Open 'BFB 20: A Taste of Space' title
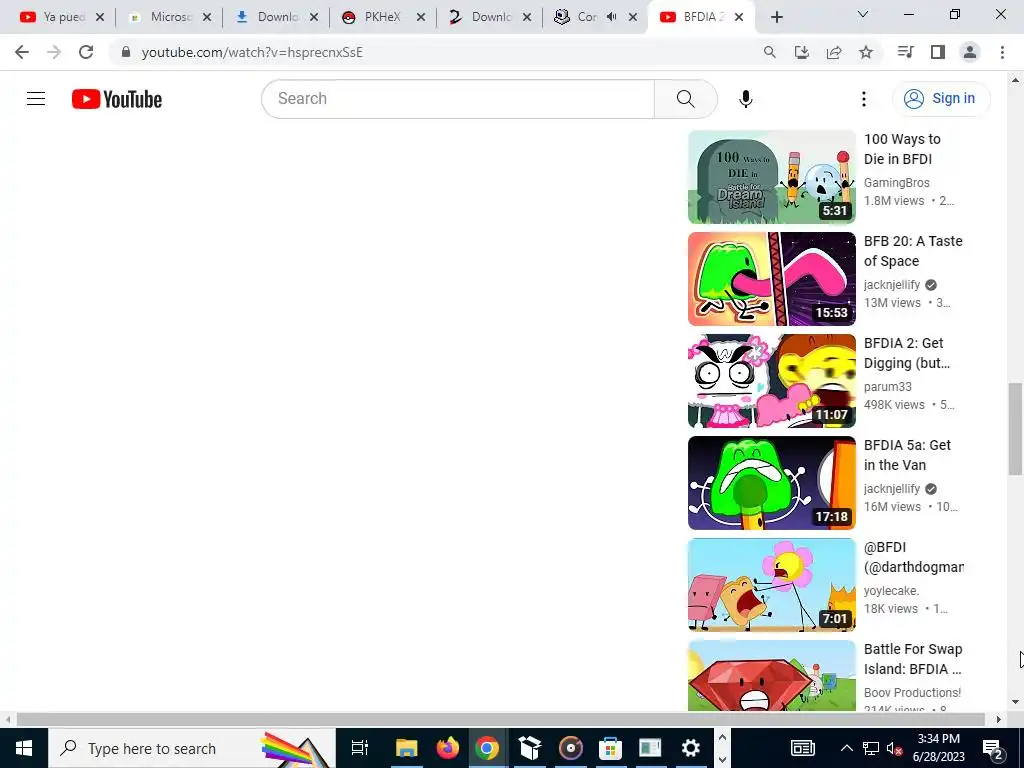Screen dimensions: 1024x768 click(x=913, y=251)
